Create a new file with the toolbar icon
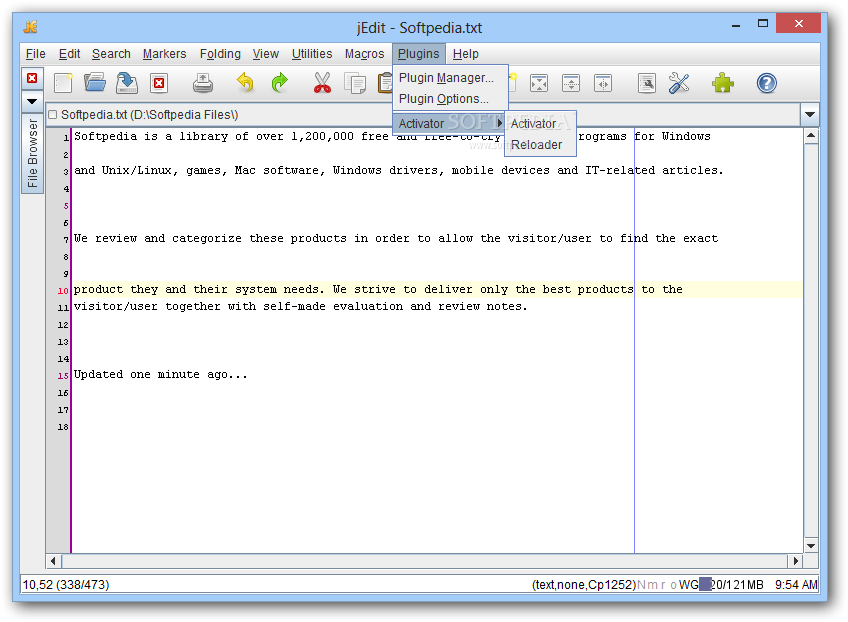 (x=63, y=83)
